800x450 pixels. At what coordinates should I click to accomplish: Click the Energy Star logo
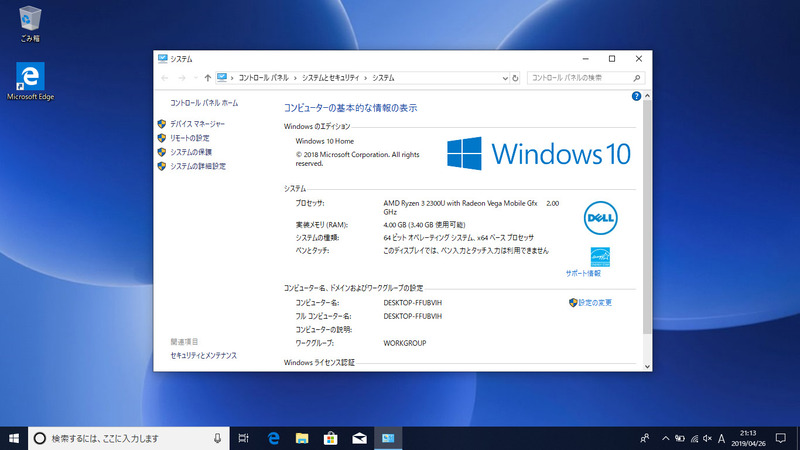point(600,257)
